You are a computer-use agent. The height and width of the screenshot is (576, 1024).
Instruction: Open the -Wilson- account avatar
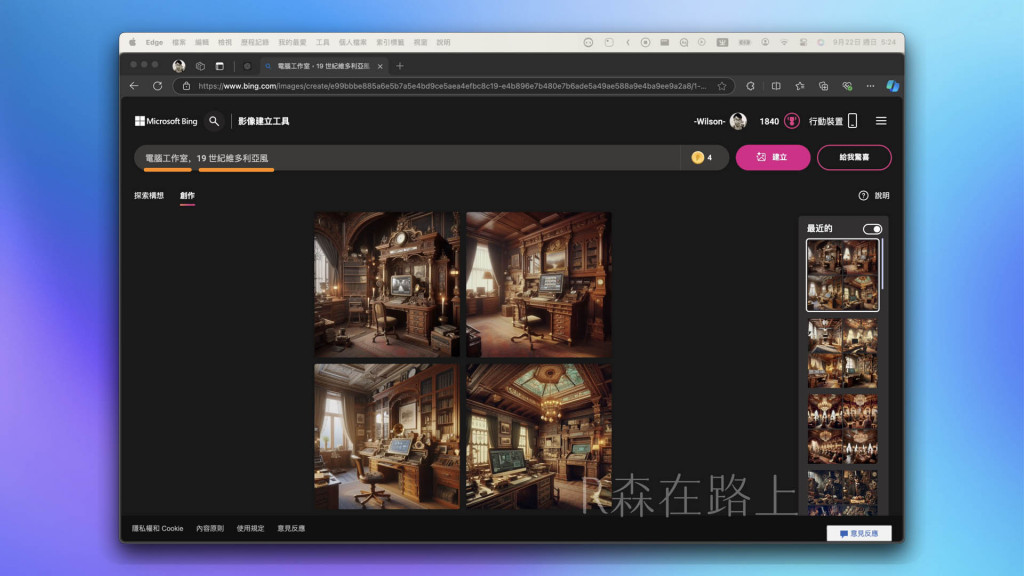coord(738,121)
